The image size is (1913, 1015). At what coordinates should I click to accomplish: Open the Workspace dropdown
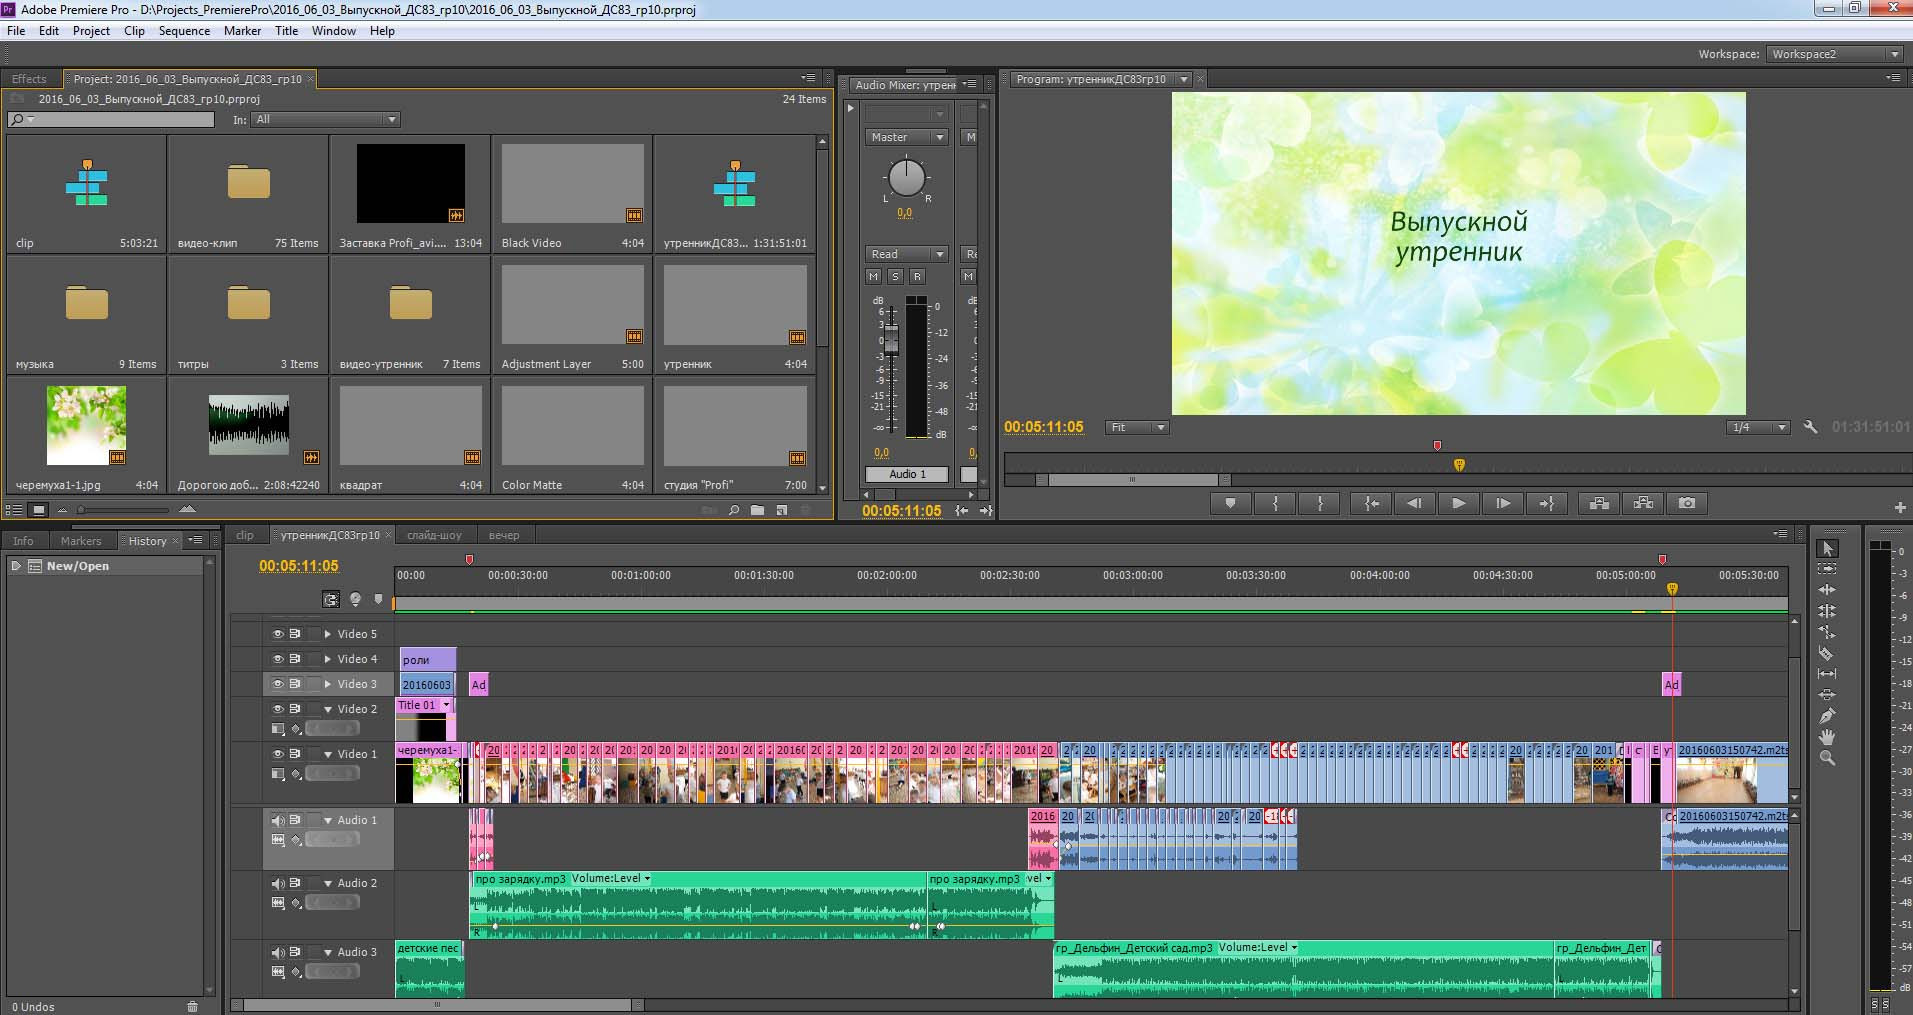[1834, 54]
